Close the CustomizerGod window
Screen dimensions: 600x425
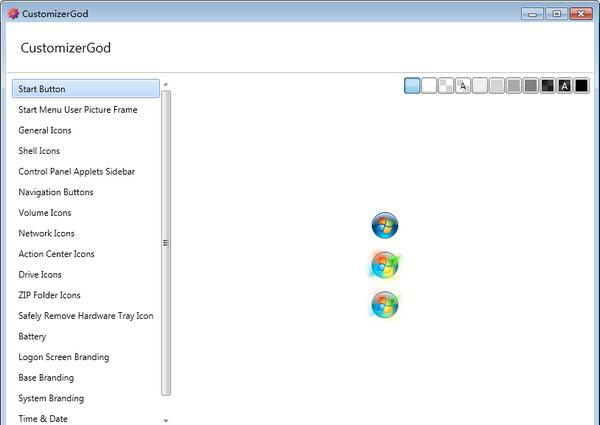581,14
